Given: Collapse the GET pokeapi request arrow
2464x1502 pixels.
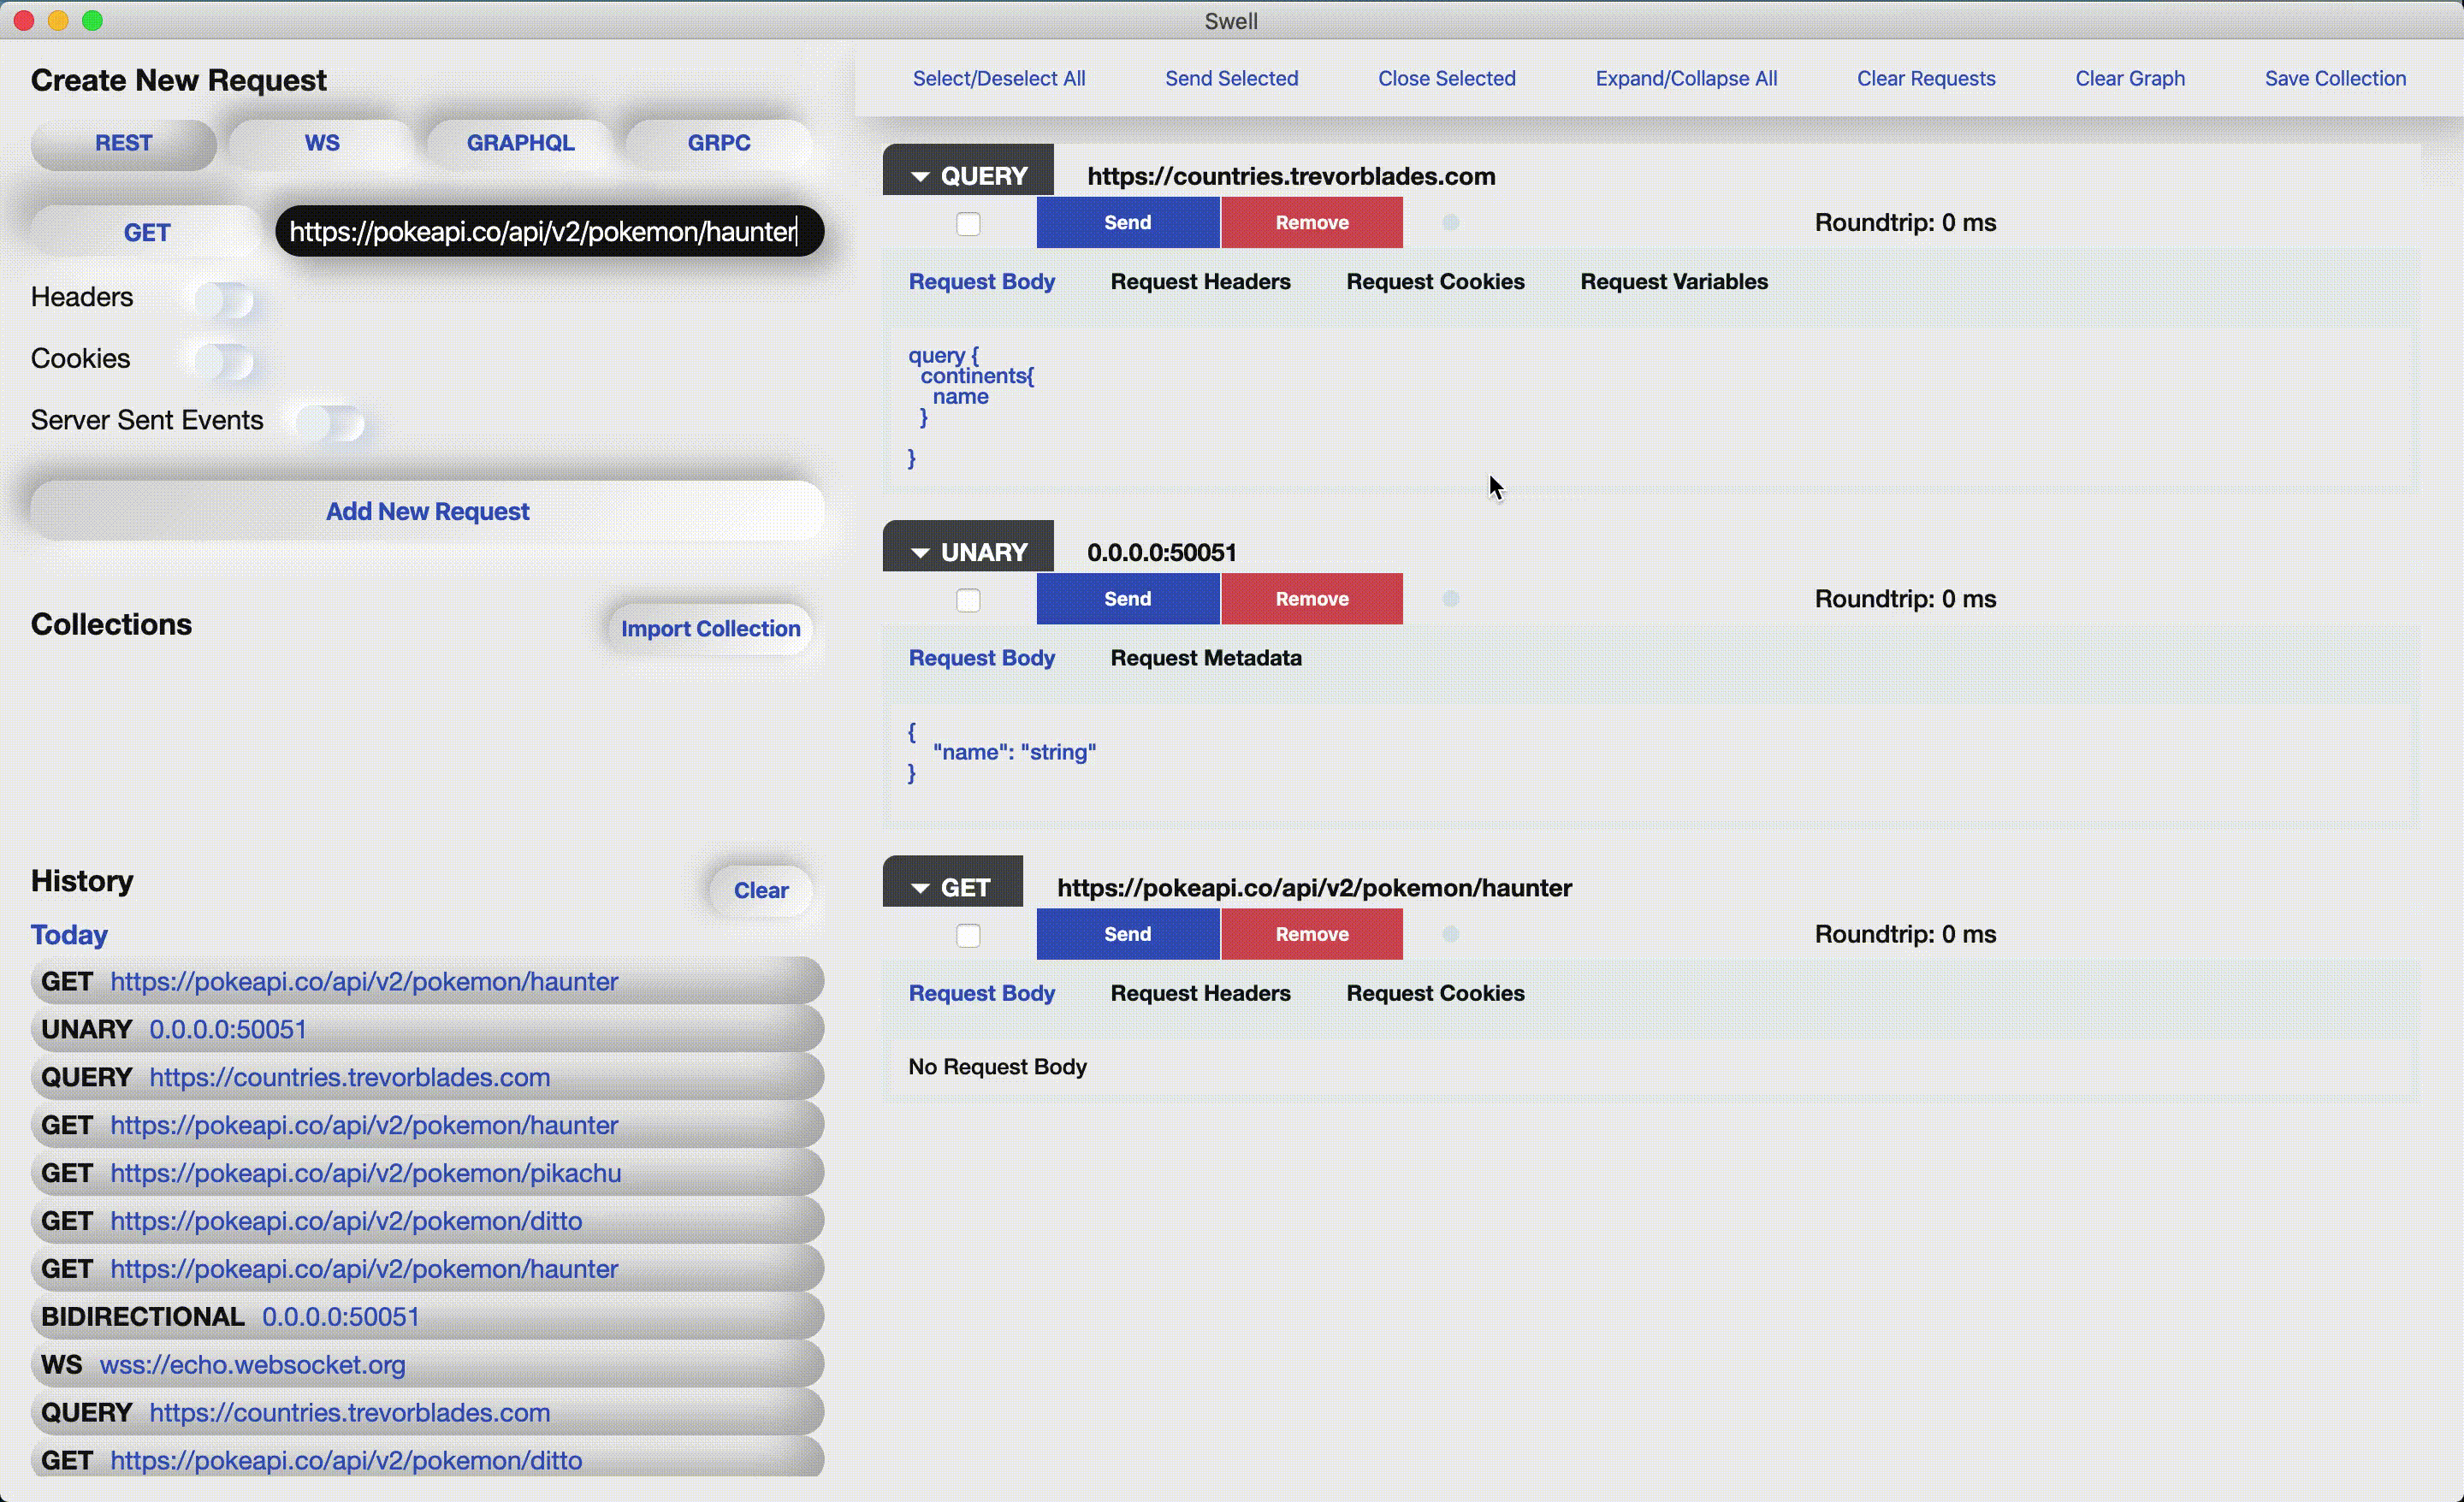Looking at the screenshot, I should (920, 888).
